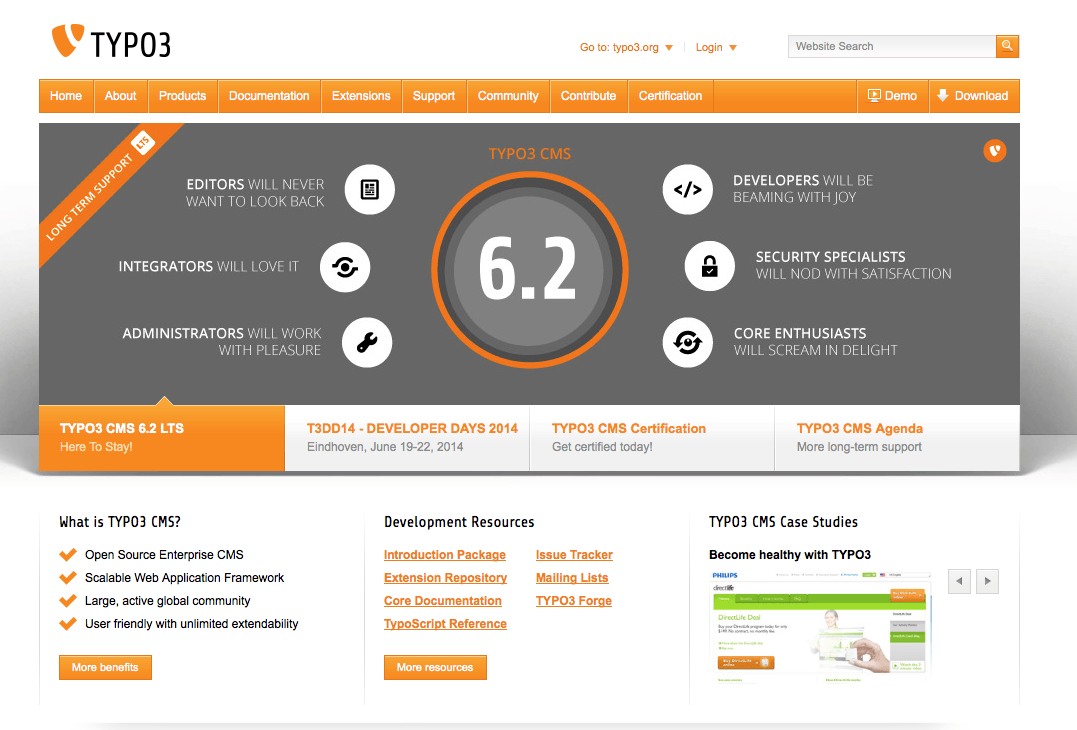Click the Editors will never look back text

[255, 193]
